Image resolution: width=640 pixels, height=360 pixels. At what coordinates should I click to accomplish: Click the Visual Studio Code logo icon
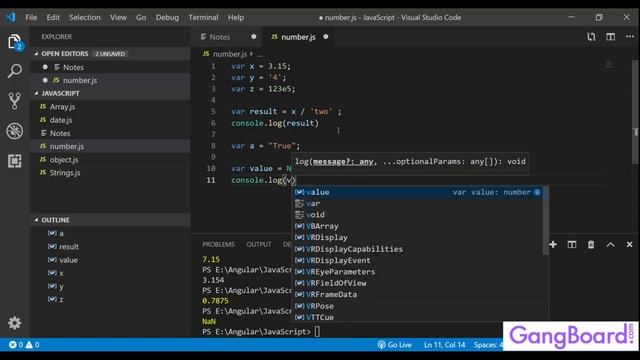[11, 17]
